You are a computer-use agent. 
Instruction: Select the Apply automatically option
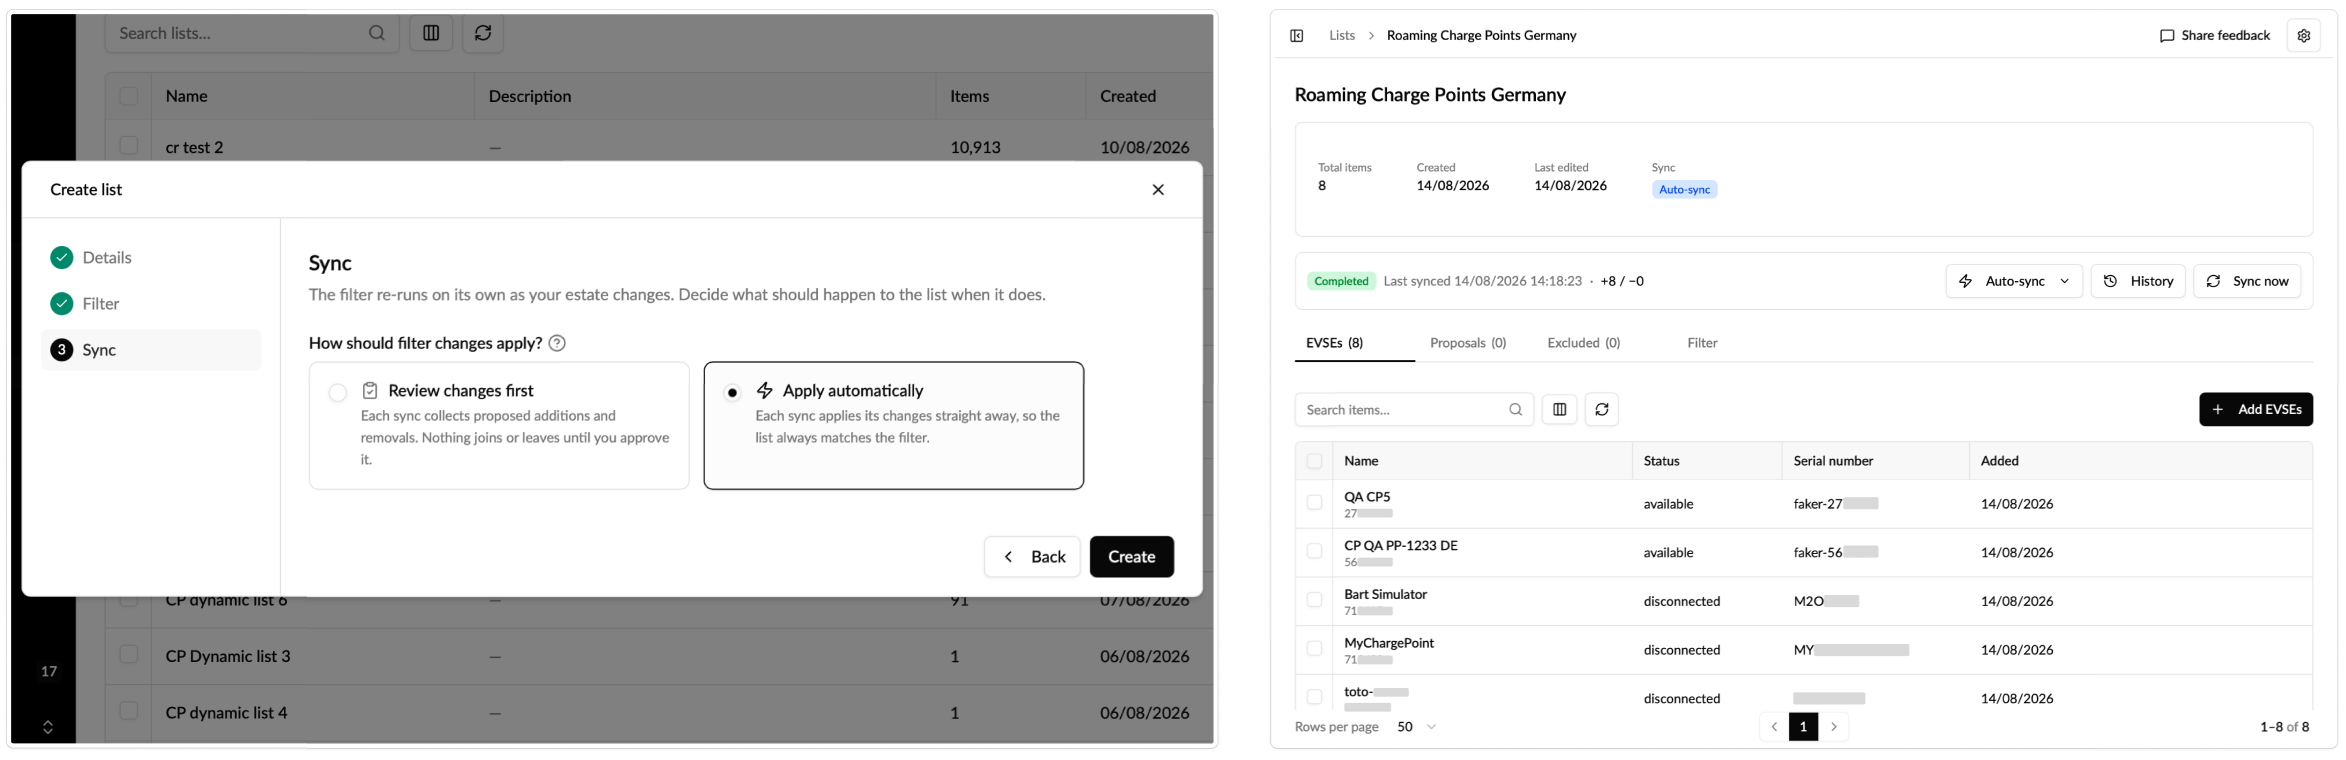[894, 425]
